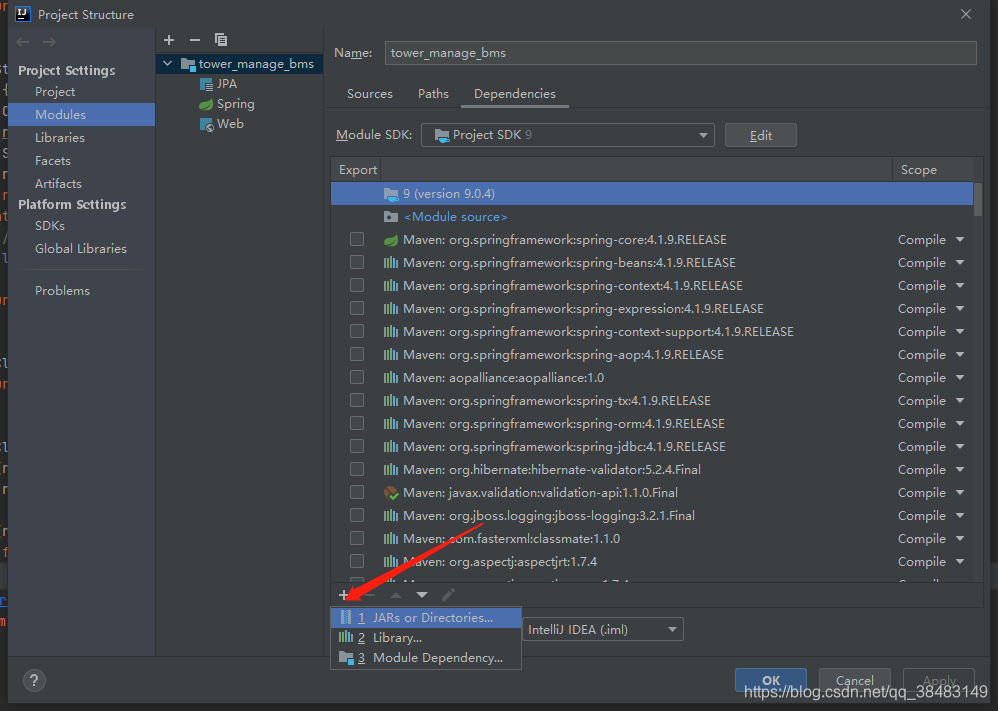Open the help question mark button
This screenshot has width=998, height=711.
pyautogui.click(x=34, y=680)
